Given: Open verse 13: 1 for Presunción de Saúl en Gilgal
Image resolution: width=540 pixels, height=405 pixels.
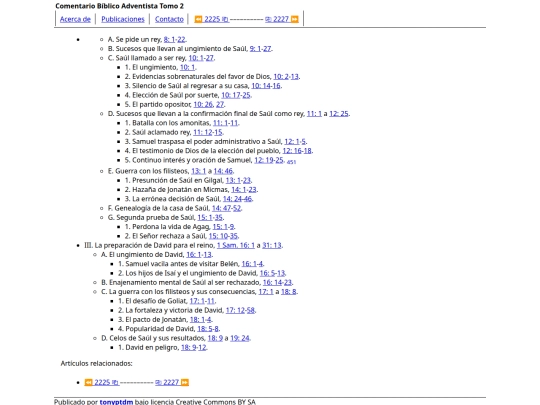Looking at the screenshot, I should tap(233, 181).
